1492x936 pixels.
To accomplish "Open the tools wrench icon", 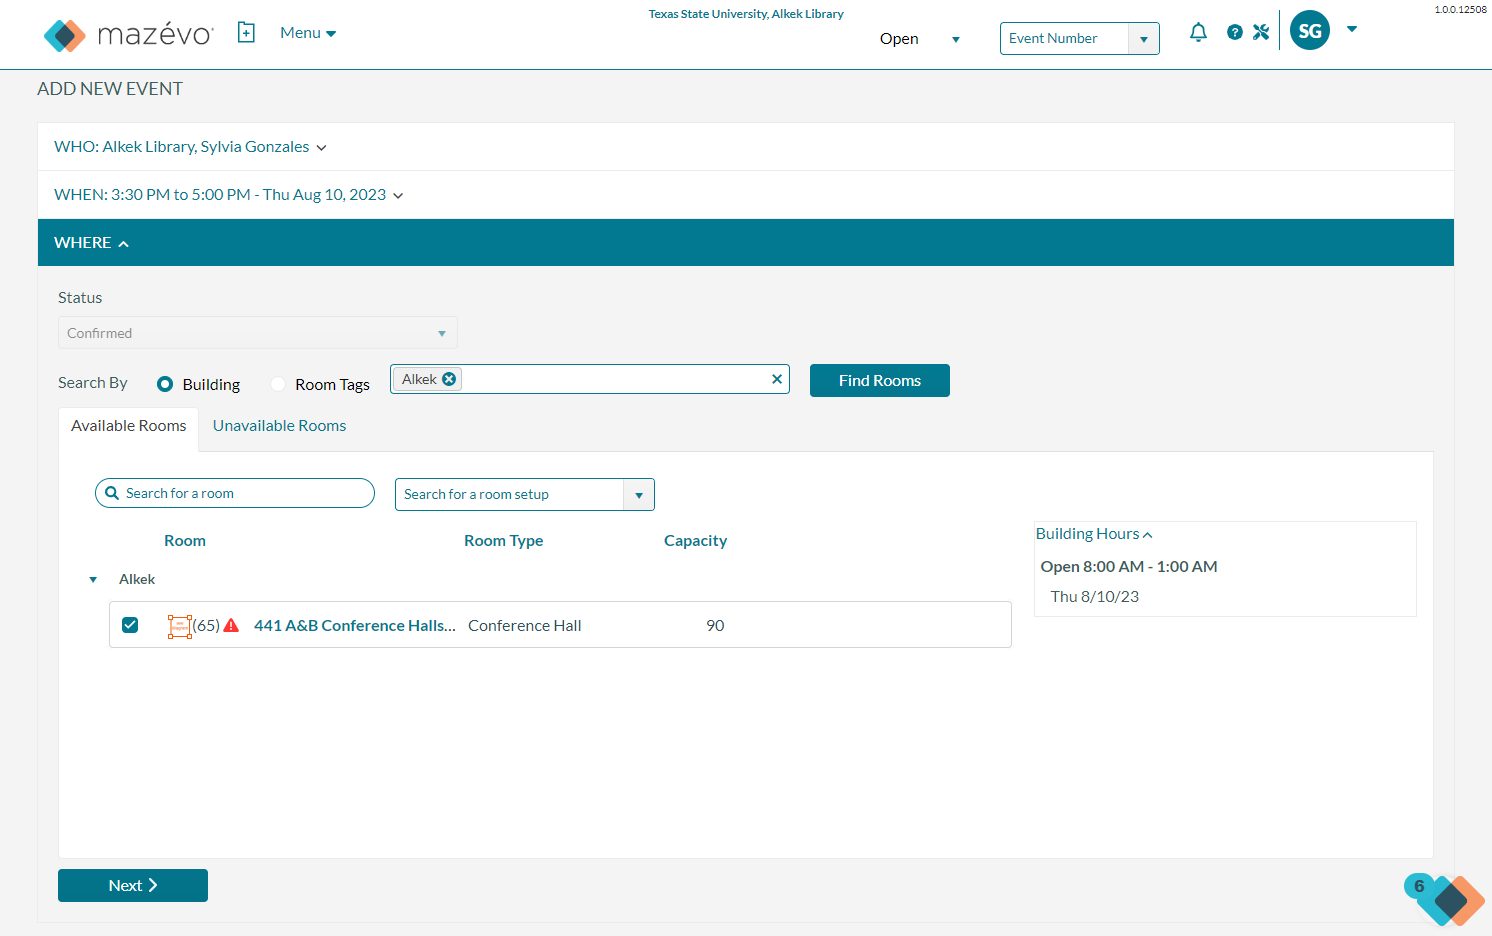I will (1261, 32).
